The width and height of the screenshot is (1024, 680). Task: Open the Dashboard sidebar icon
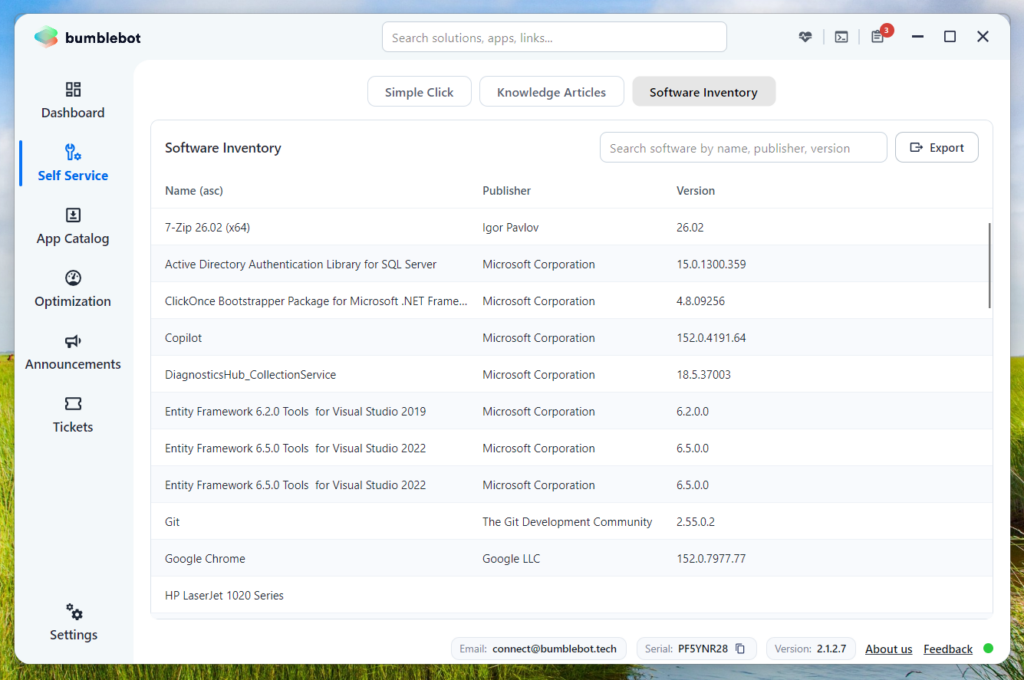tap(72, 89)
